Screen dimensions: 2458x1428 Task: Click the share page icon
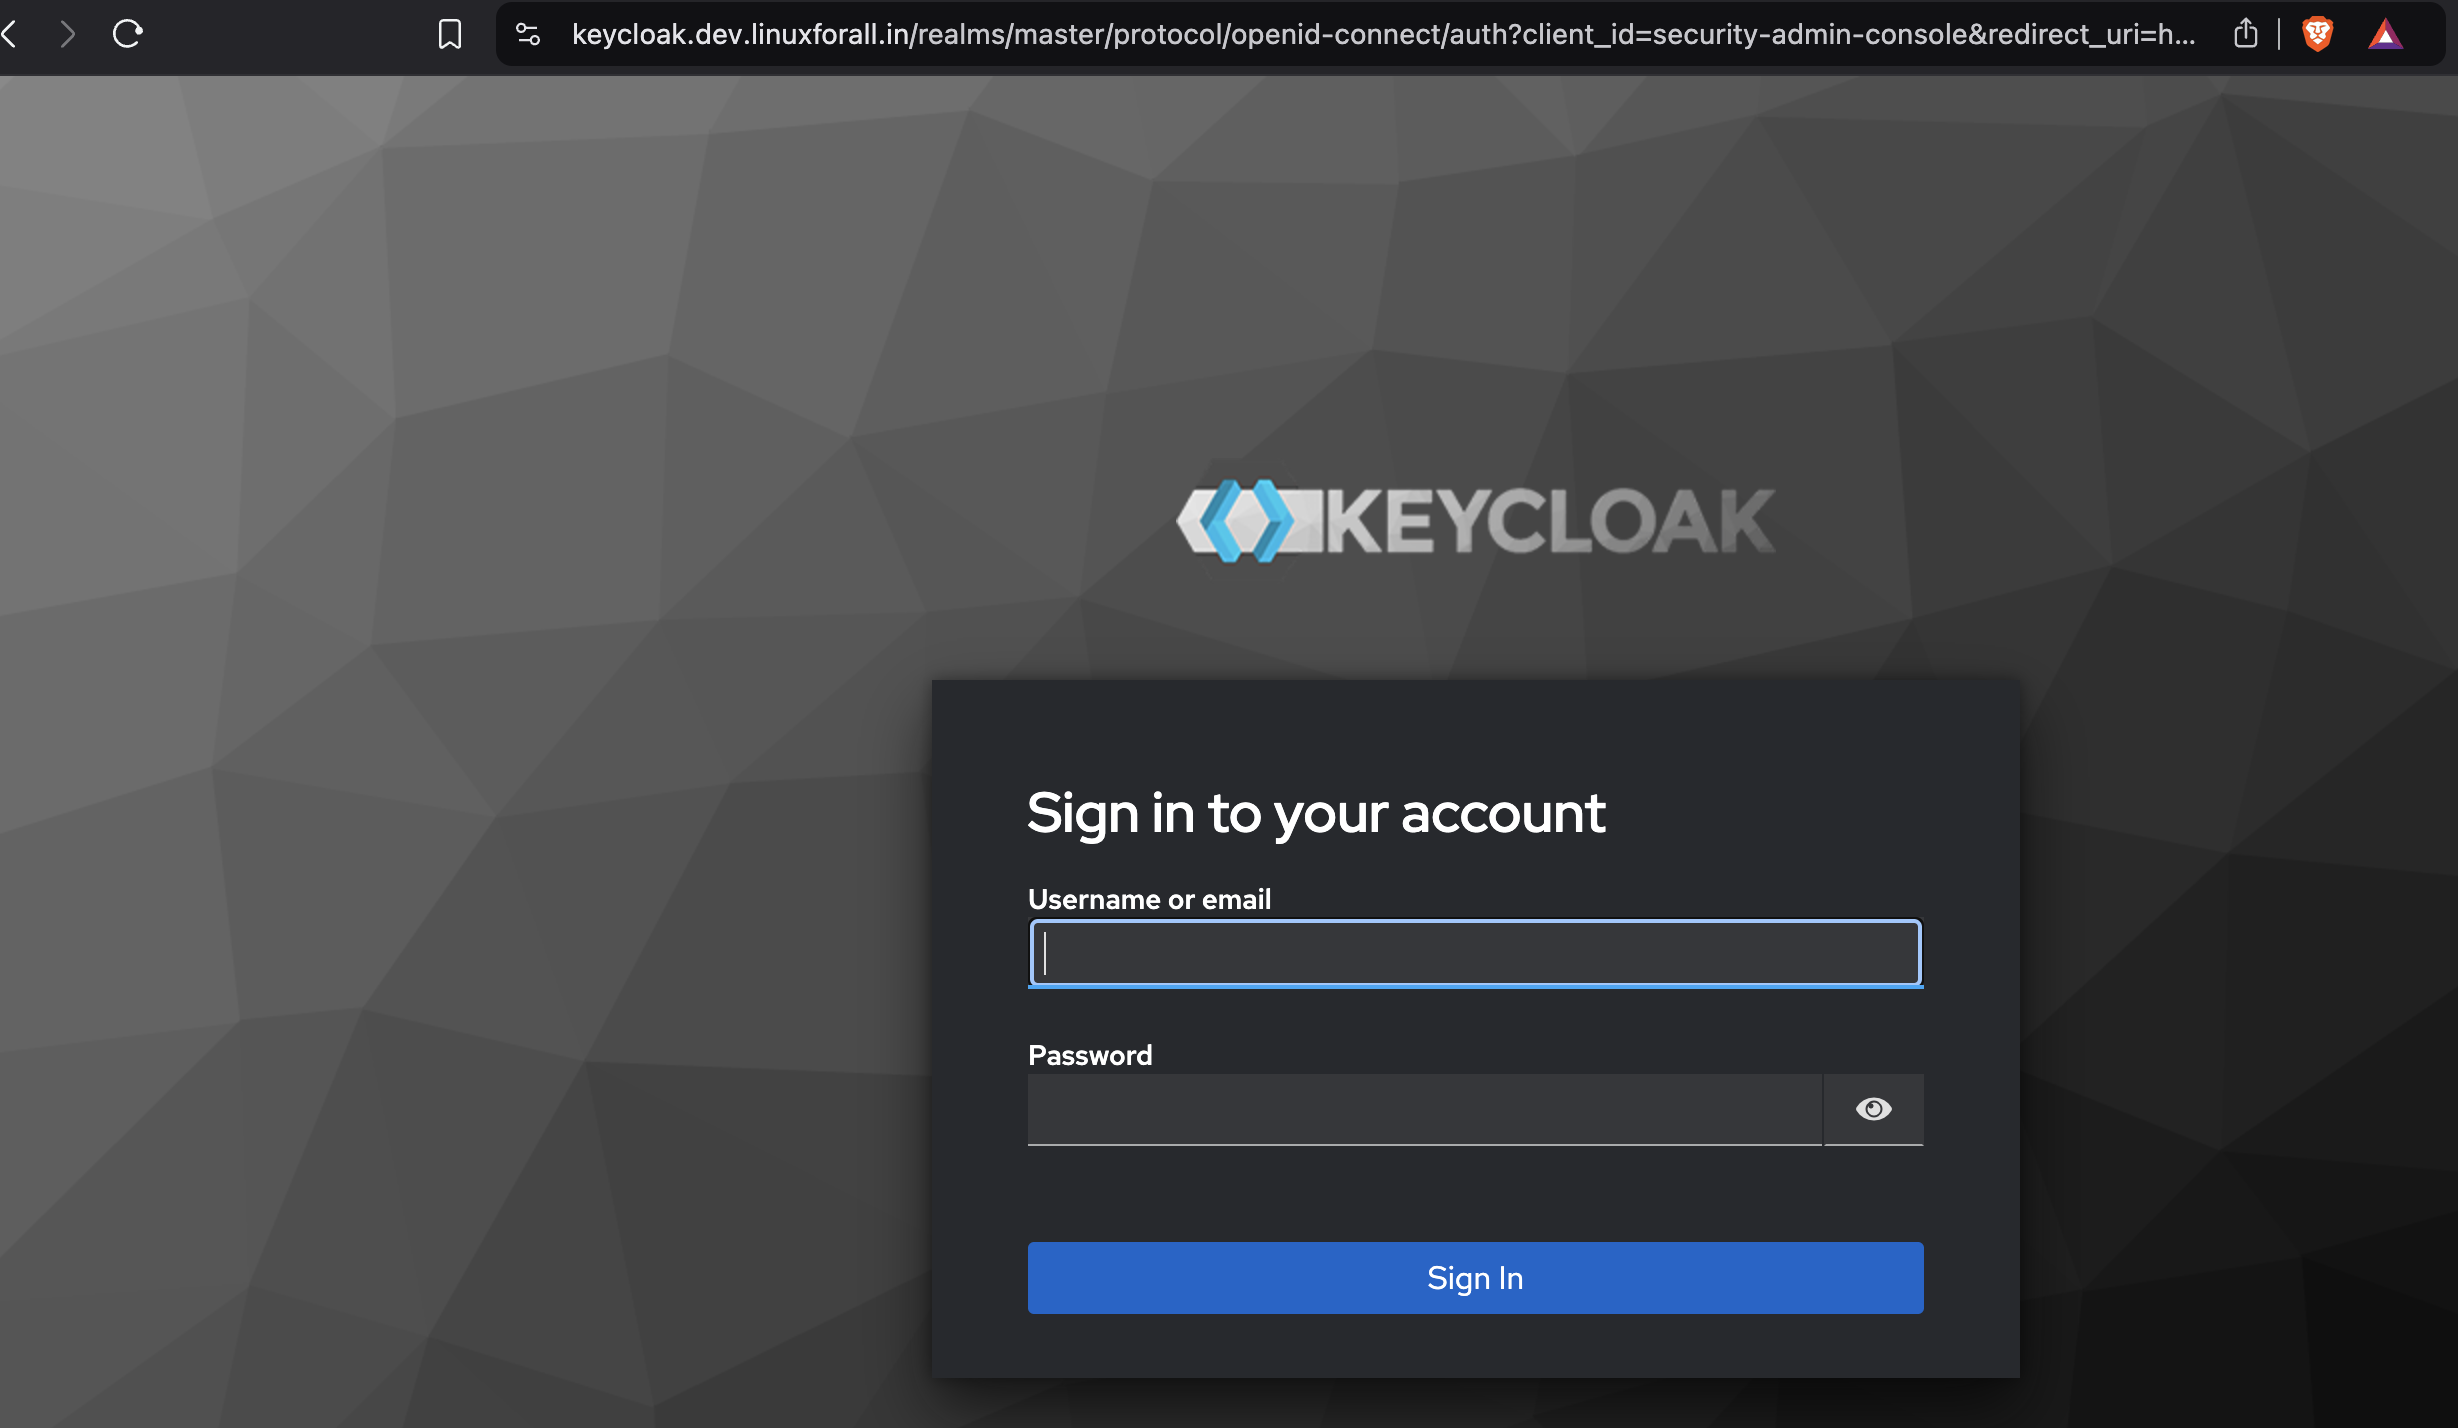click(2246, 33)
